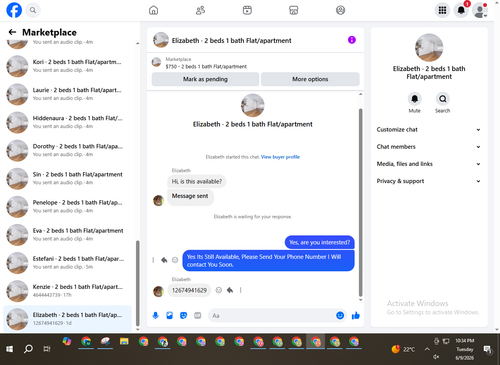
Task: React to 'Yes Its Still Available' message
Action: (x=175, y=260)
